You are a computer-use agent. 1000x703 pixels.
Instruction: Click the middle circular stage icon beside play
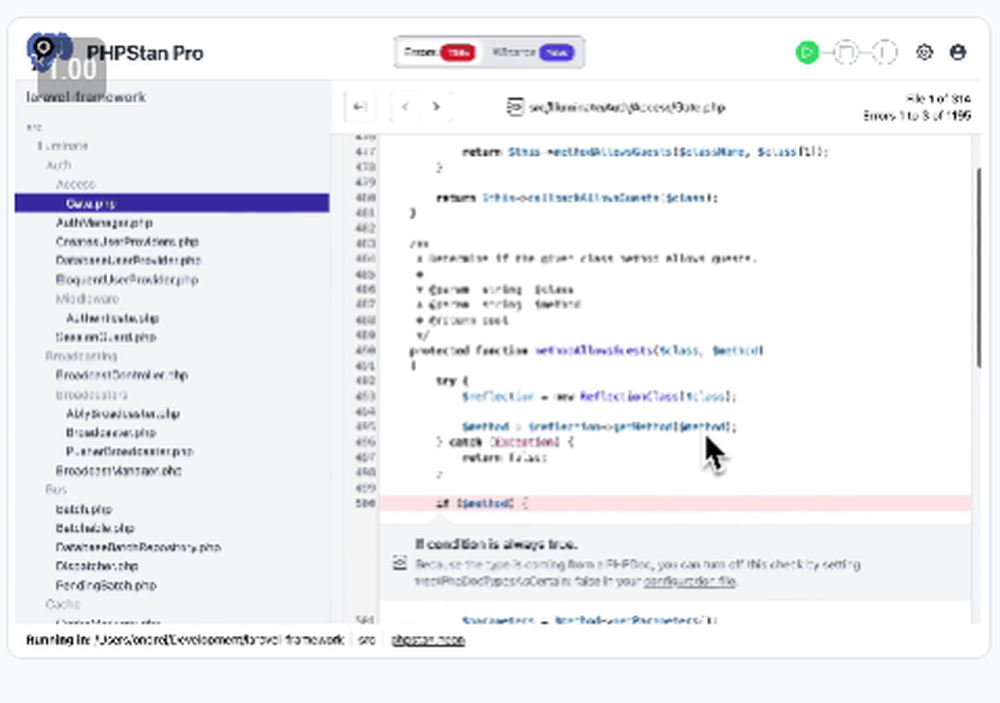[x=846, y=52]
